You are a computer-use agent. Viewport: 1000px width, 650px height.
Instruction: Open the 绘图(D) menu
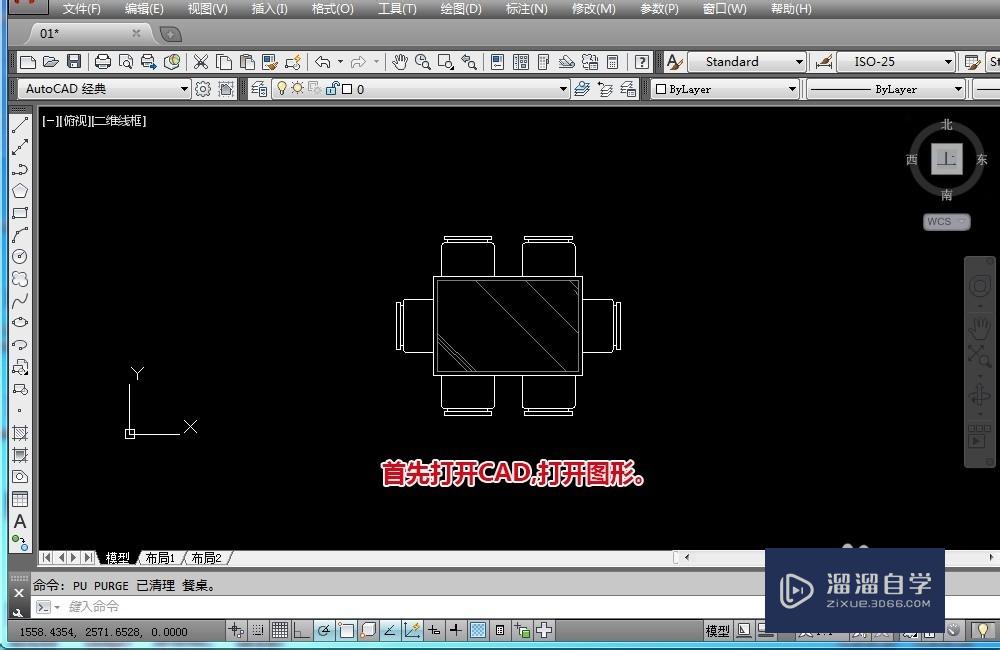(461, 9)
